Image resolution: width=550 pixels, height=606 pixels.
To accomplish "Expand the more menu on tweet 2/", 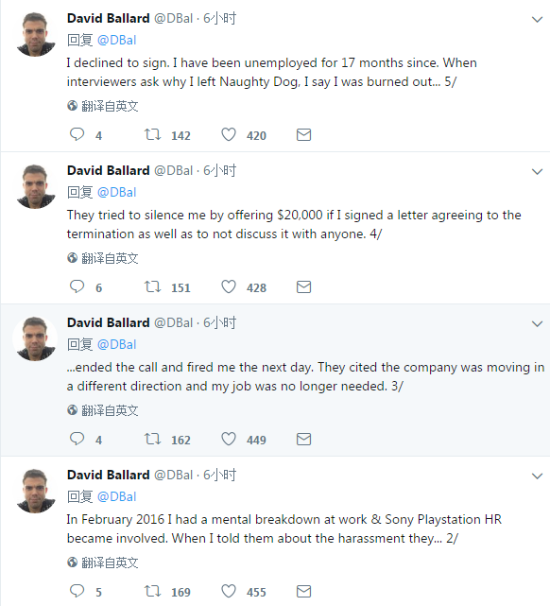I will pyautogui.click(x=537, y=476).
